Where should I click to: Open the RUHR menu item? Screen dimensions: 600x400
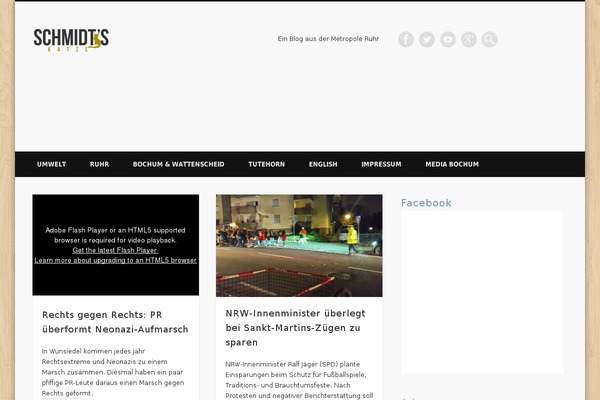pyautogui.click(x=99, y=164)
